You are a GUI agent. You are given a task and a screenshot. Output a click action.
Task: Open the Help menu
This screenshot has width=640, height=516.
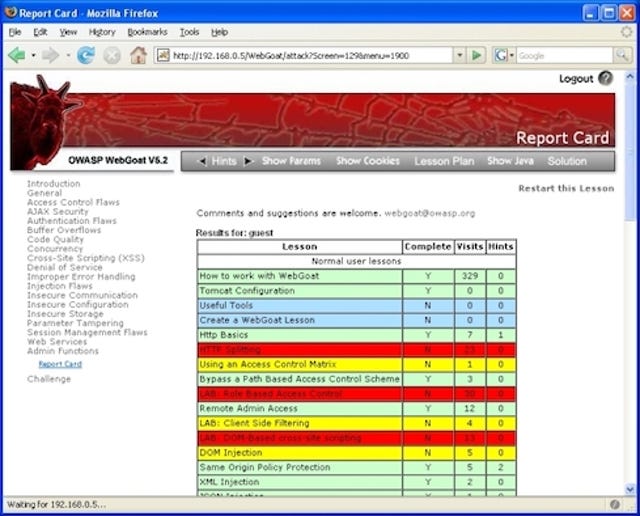(x=219, y=32)
